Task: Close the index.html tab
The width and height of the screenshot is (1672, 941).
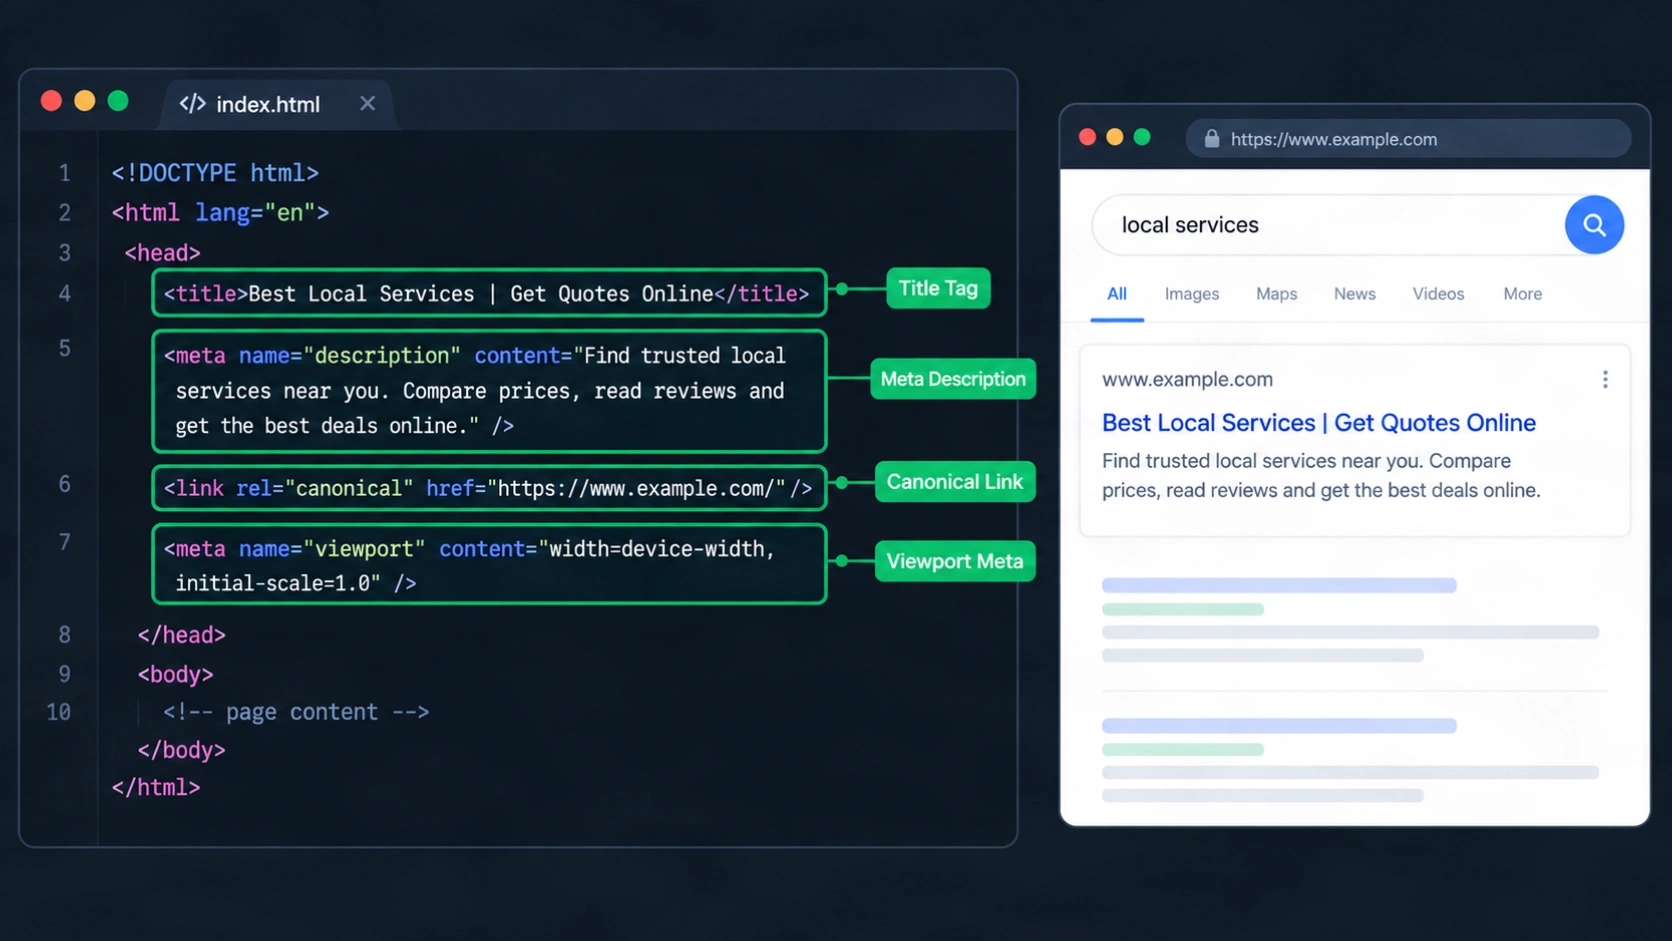Action: point(367,104)
